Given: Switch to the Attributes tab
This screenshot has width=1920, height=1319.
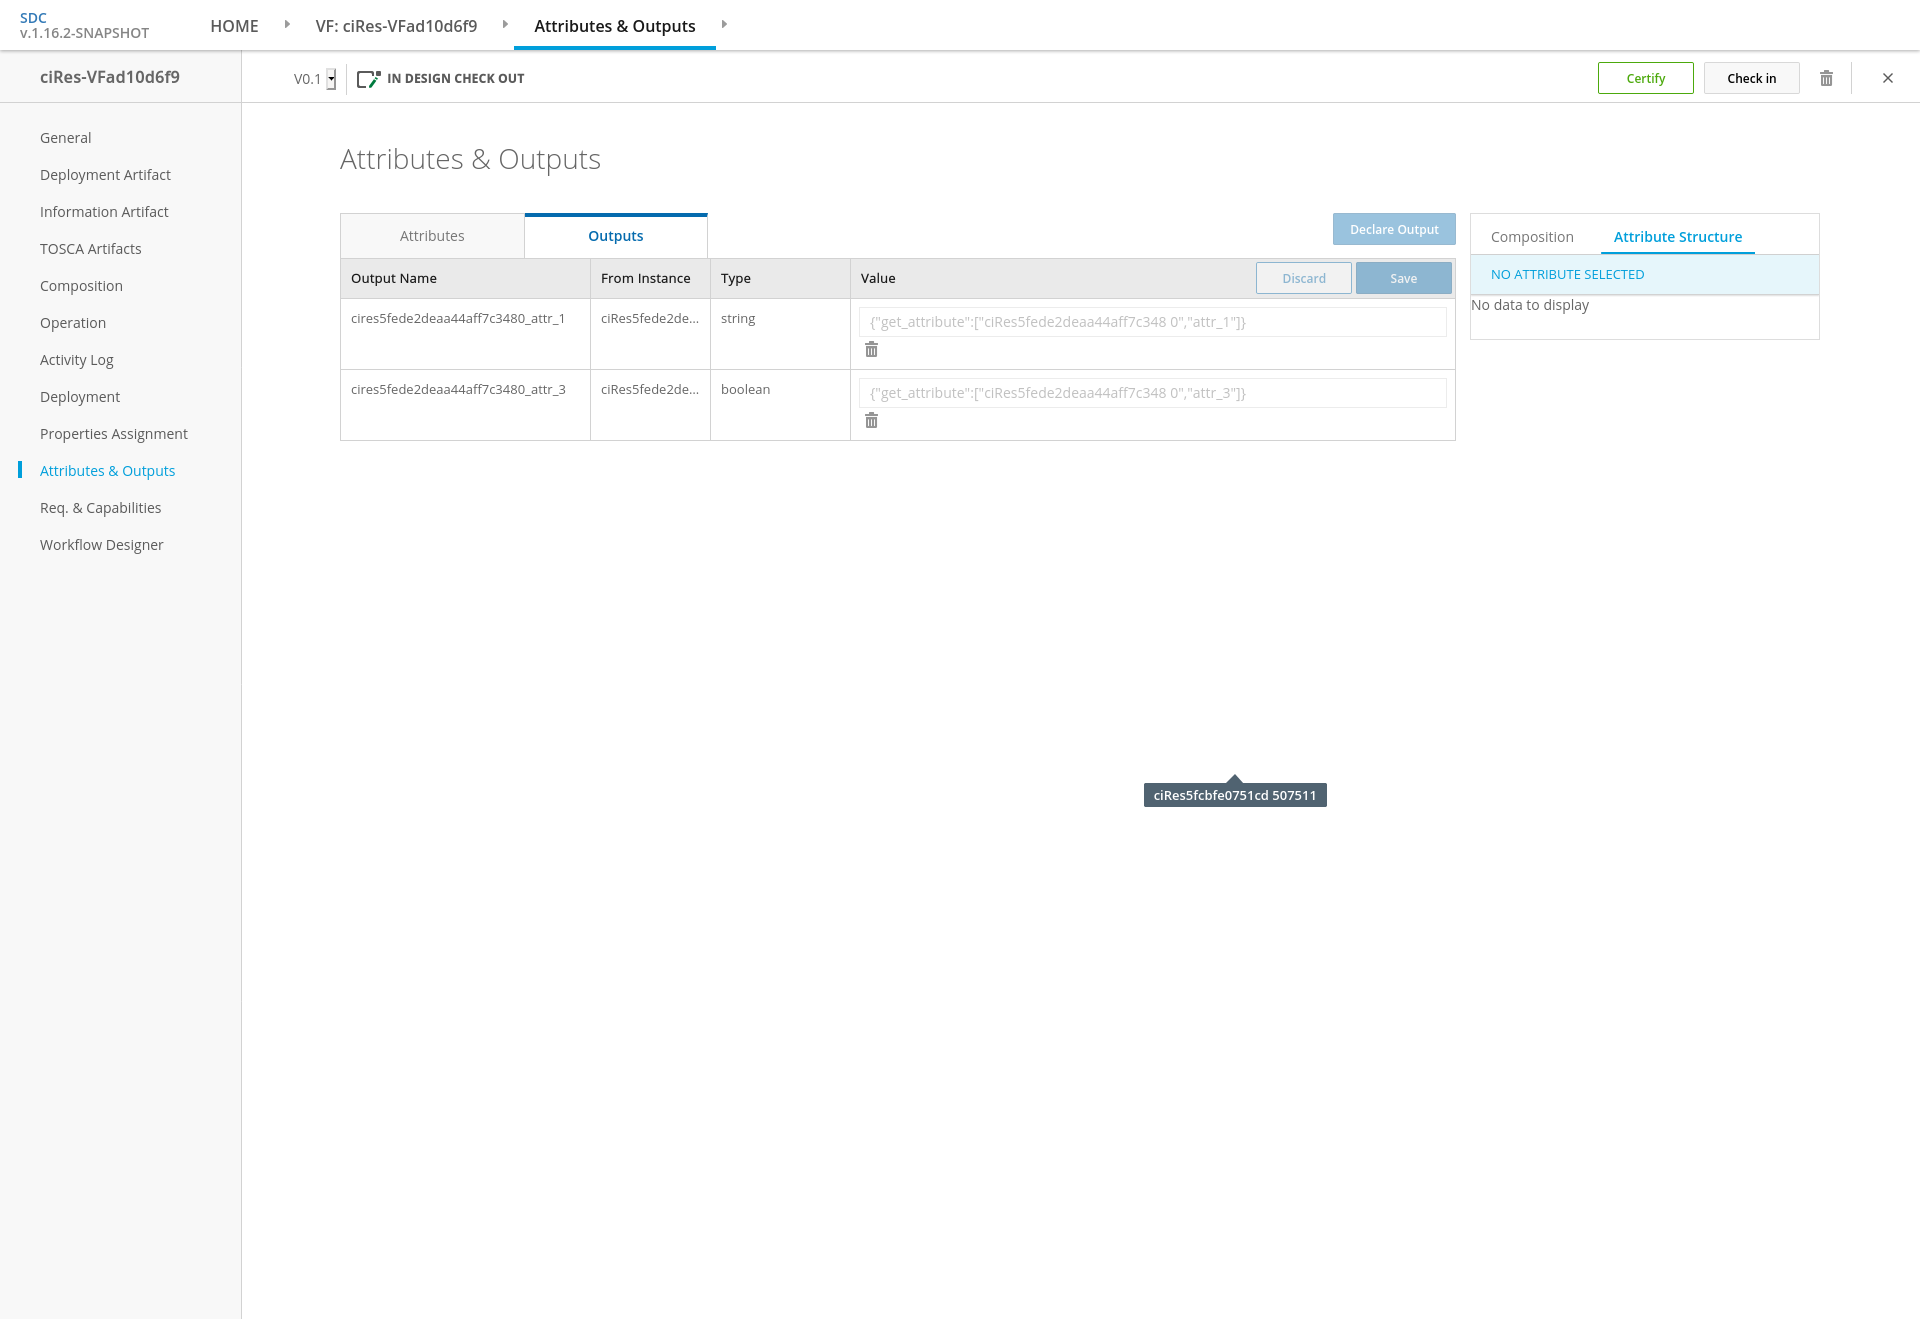Looking at the screenshot, I should click(x=432, y=236).
